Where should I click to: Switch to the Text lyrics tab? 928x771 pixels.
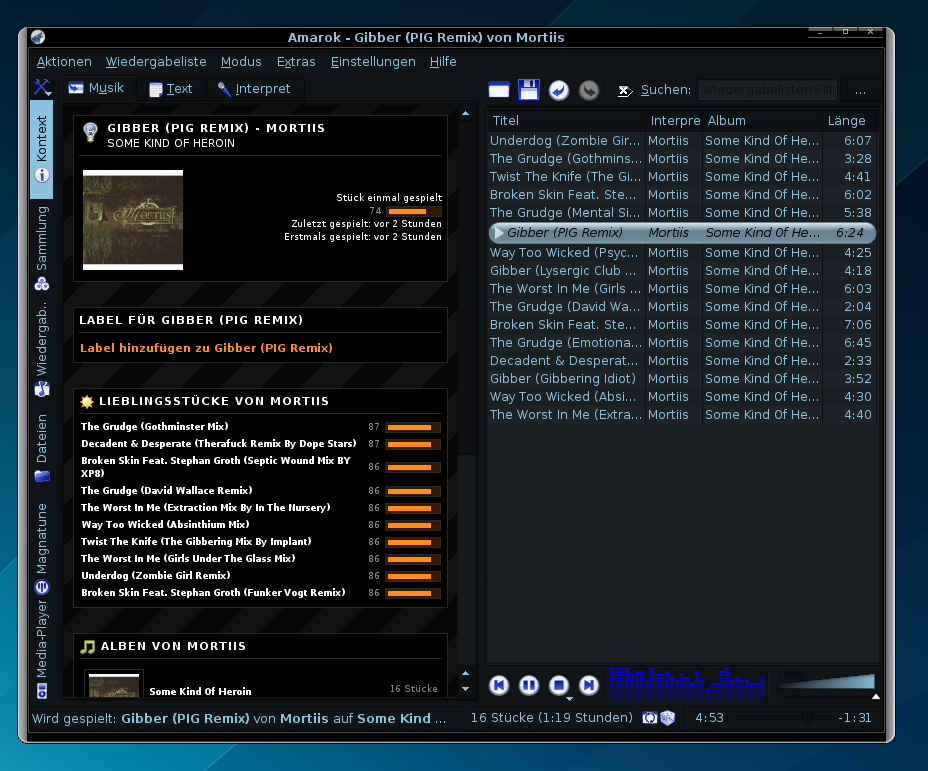[171, 89]
